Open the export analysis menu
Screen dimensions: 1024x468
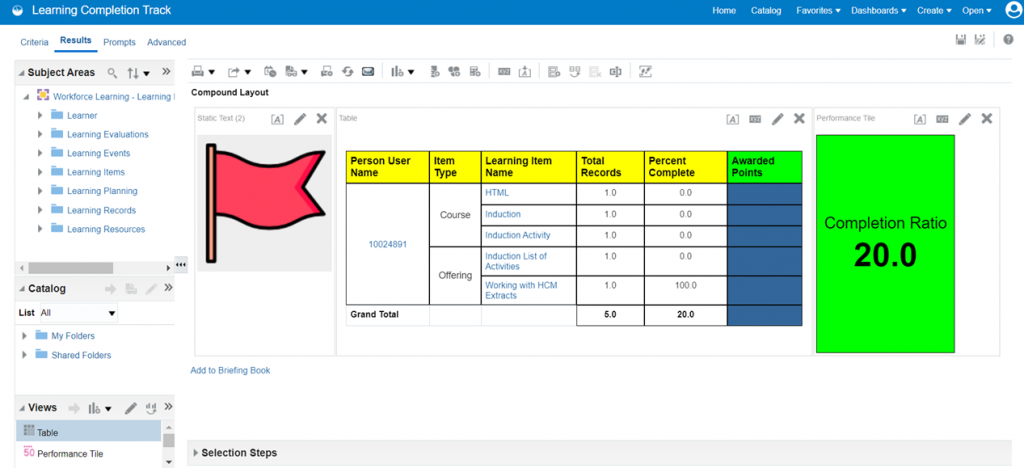pos(239,72)
